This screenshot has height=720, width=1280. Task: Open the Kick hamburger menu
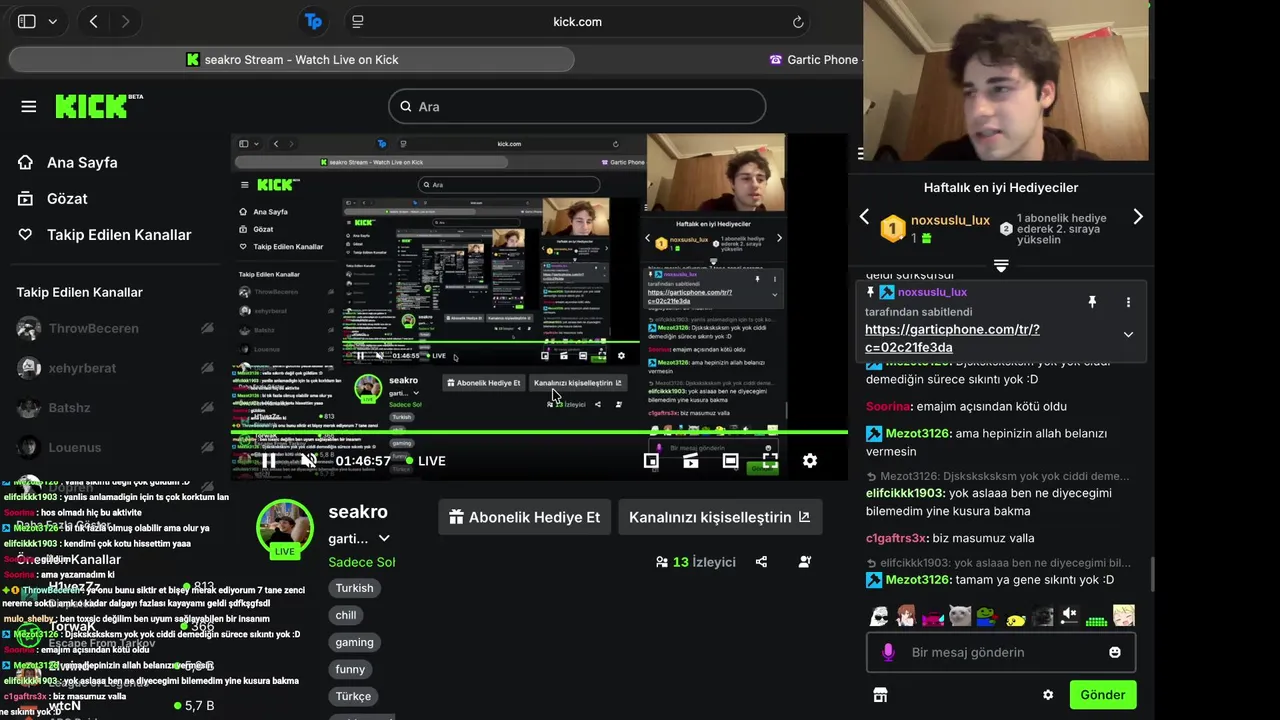[28, 106]
